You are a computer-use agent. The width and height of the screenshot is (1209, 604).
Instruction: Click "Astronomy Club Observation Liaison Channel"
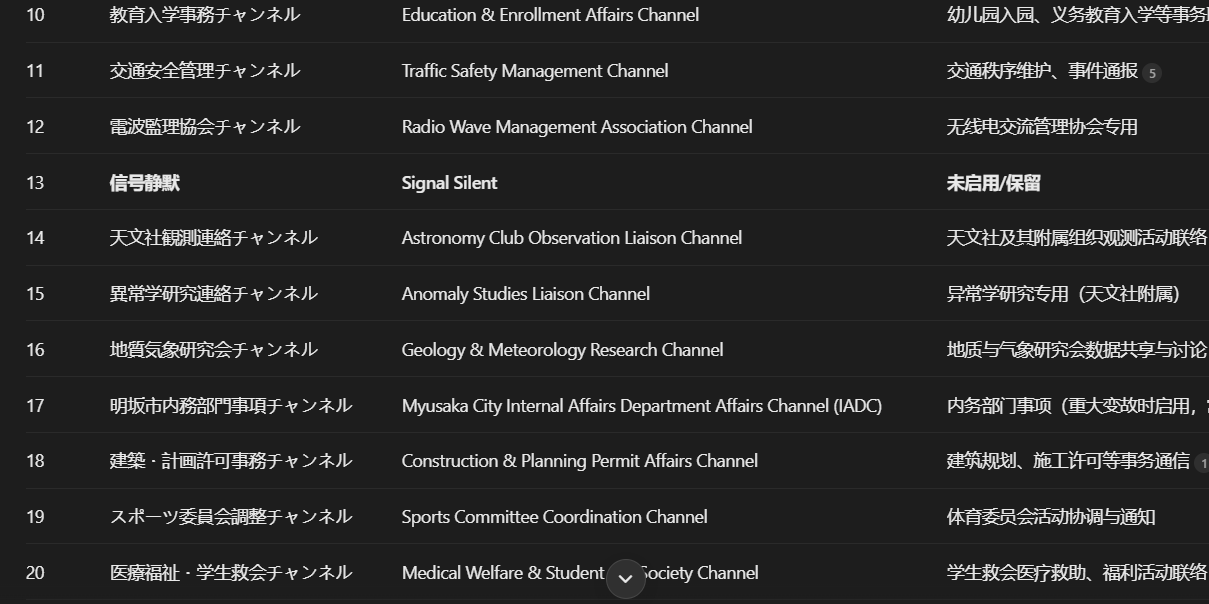pos(572,238)
